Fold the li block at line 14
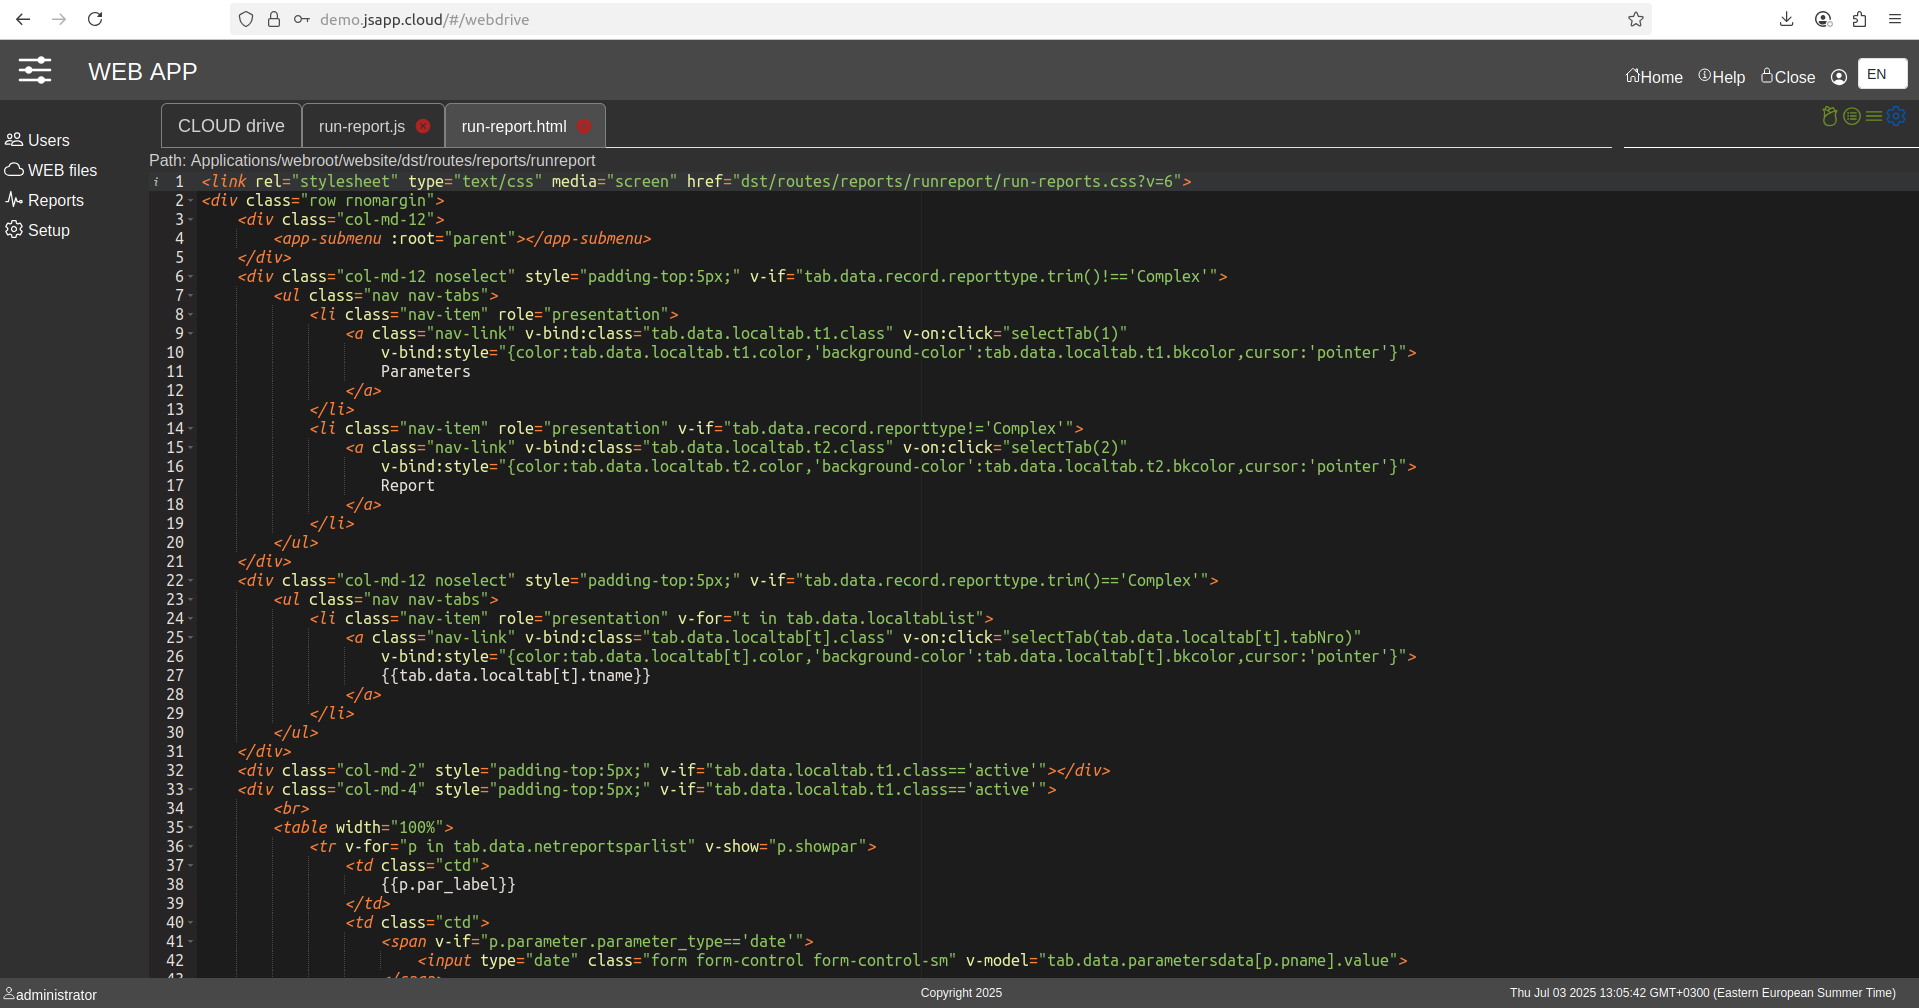1919x1008 pixels. [191, 429]
